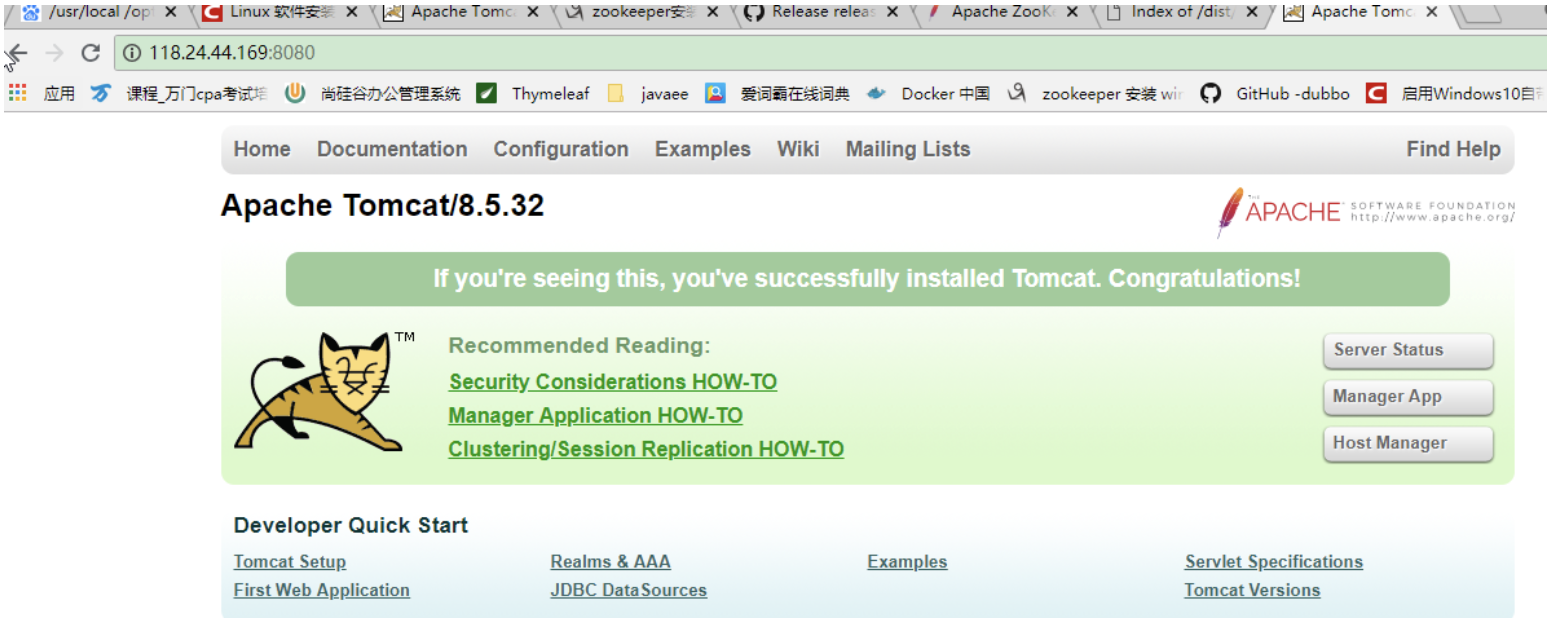This screenshot has width=1560, height=618.
Task: Click the Manager App button
Action: tap(1408, 397)
